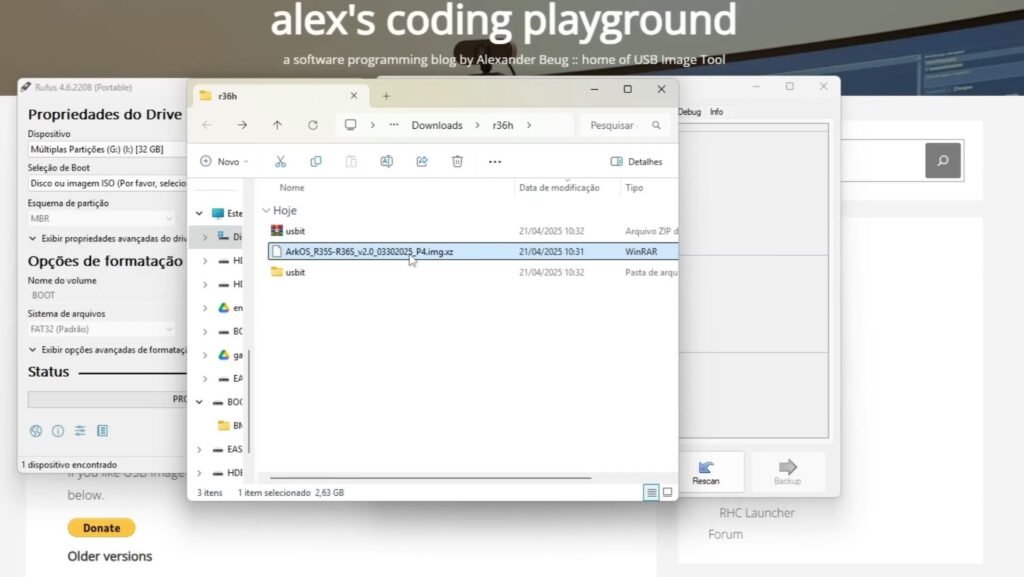
Task: Cut the selected file using the scissors icon
Action: point(281,161)
